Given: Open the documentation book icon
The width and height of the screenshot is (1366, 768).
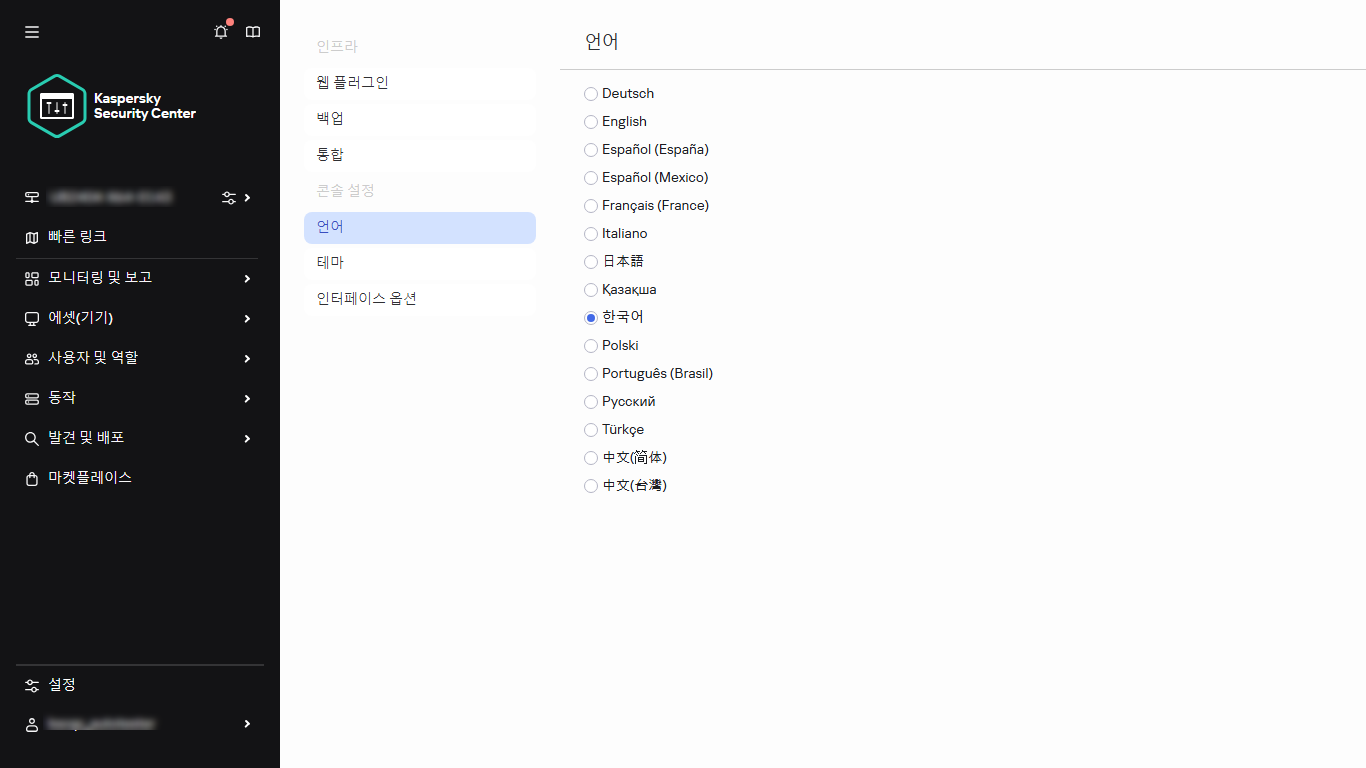Looking at the screenshot, I should tap(252, 31).
